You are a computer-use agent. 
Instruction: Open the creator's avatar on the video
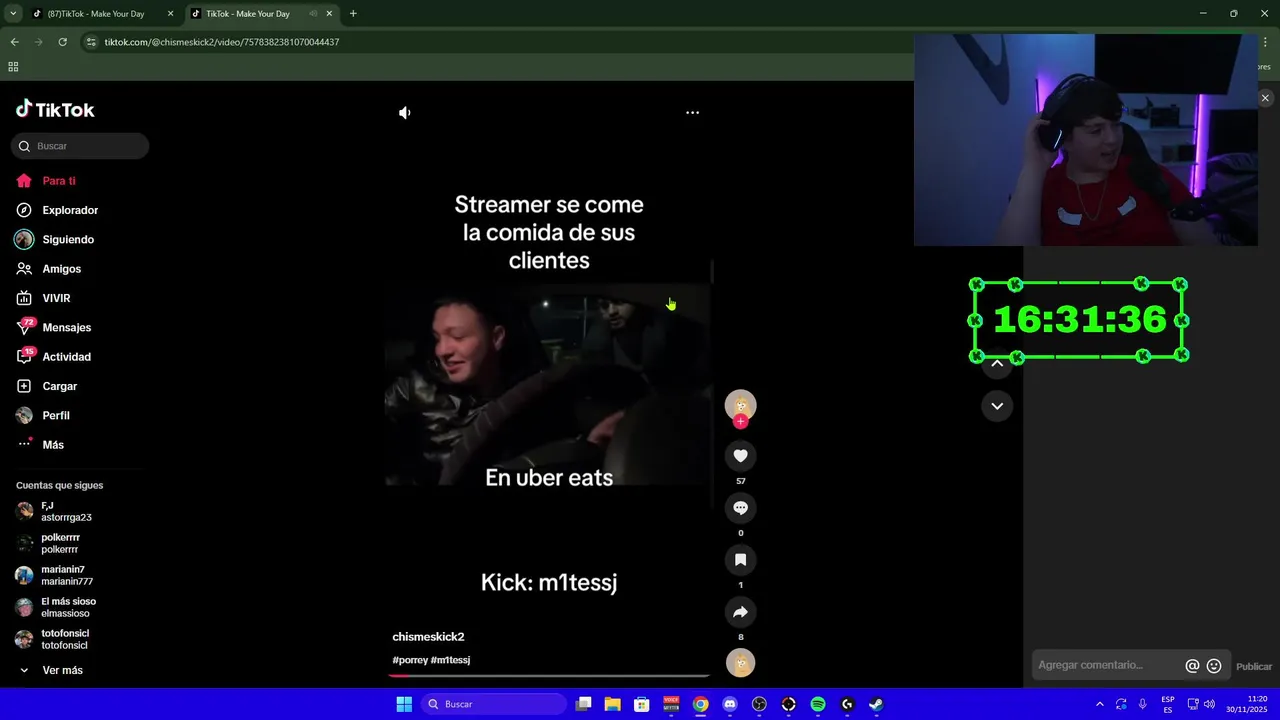click(x=740, y=404)
